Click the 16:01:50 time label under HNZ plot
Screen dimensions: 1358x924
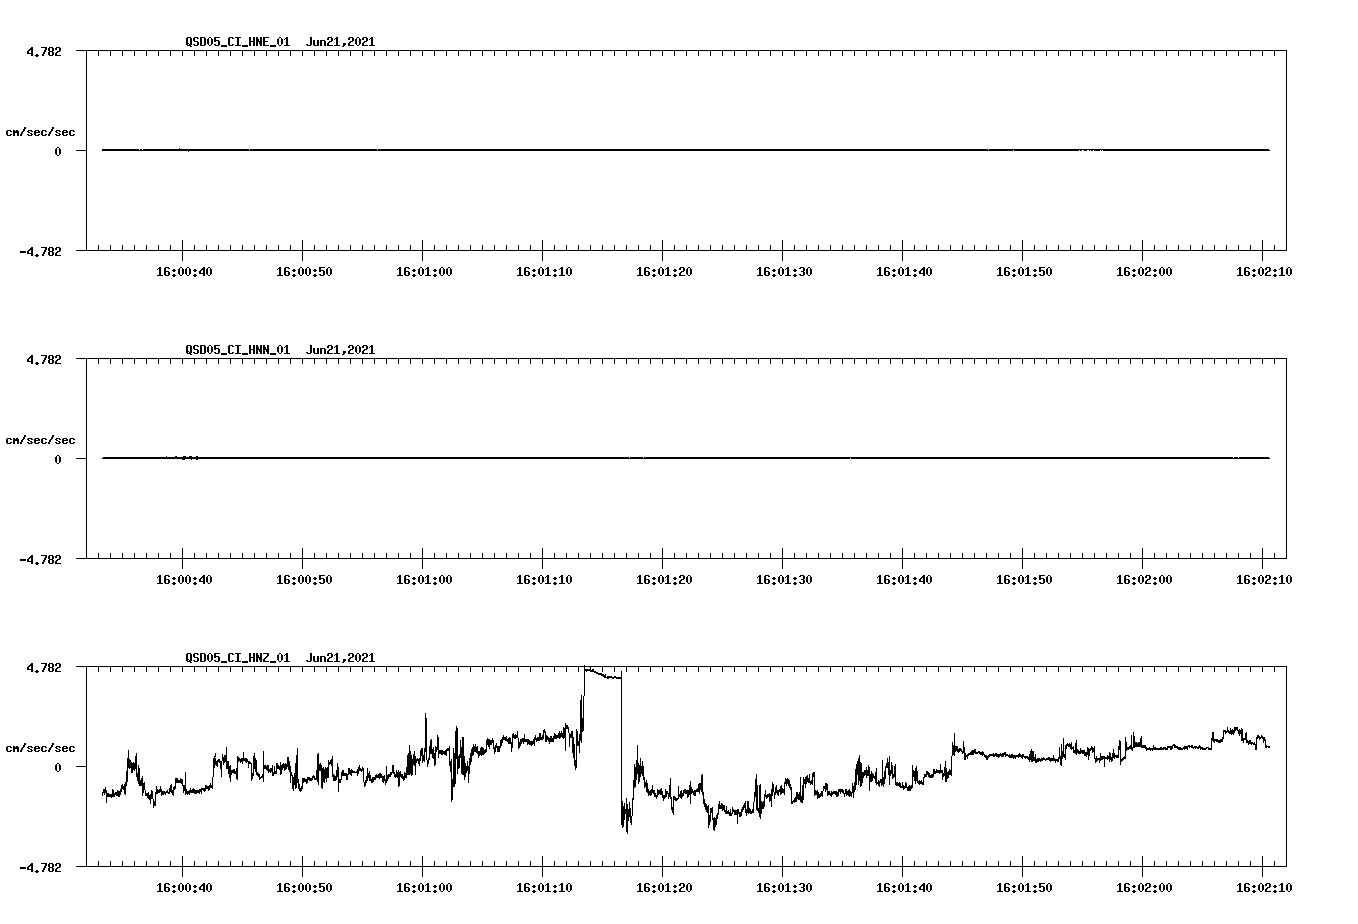(x=1024, y=887)
